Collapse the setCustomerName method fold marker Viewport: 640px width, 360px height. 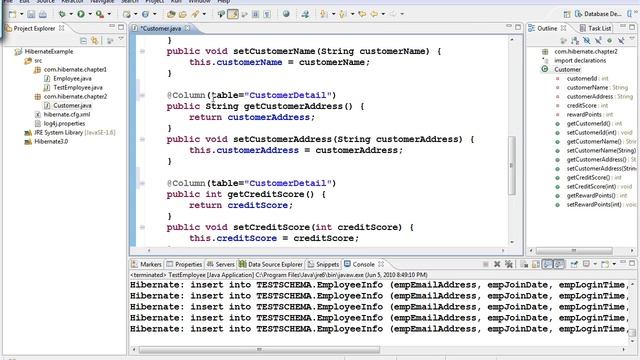pos(142,51)
